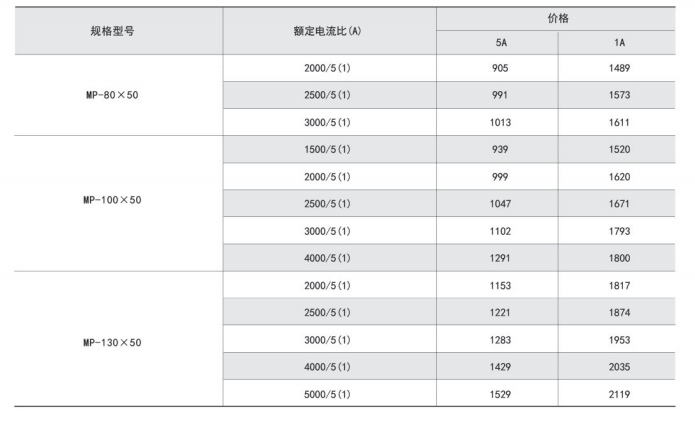Select the price cell showing 1291

tap(501, 257)
